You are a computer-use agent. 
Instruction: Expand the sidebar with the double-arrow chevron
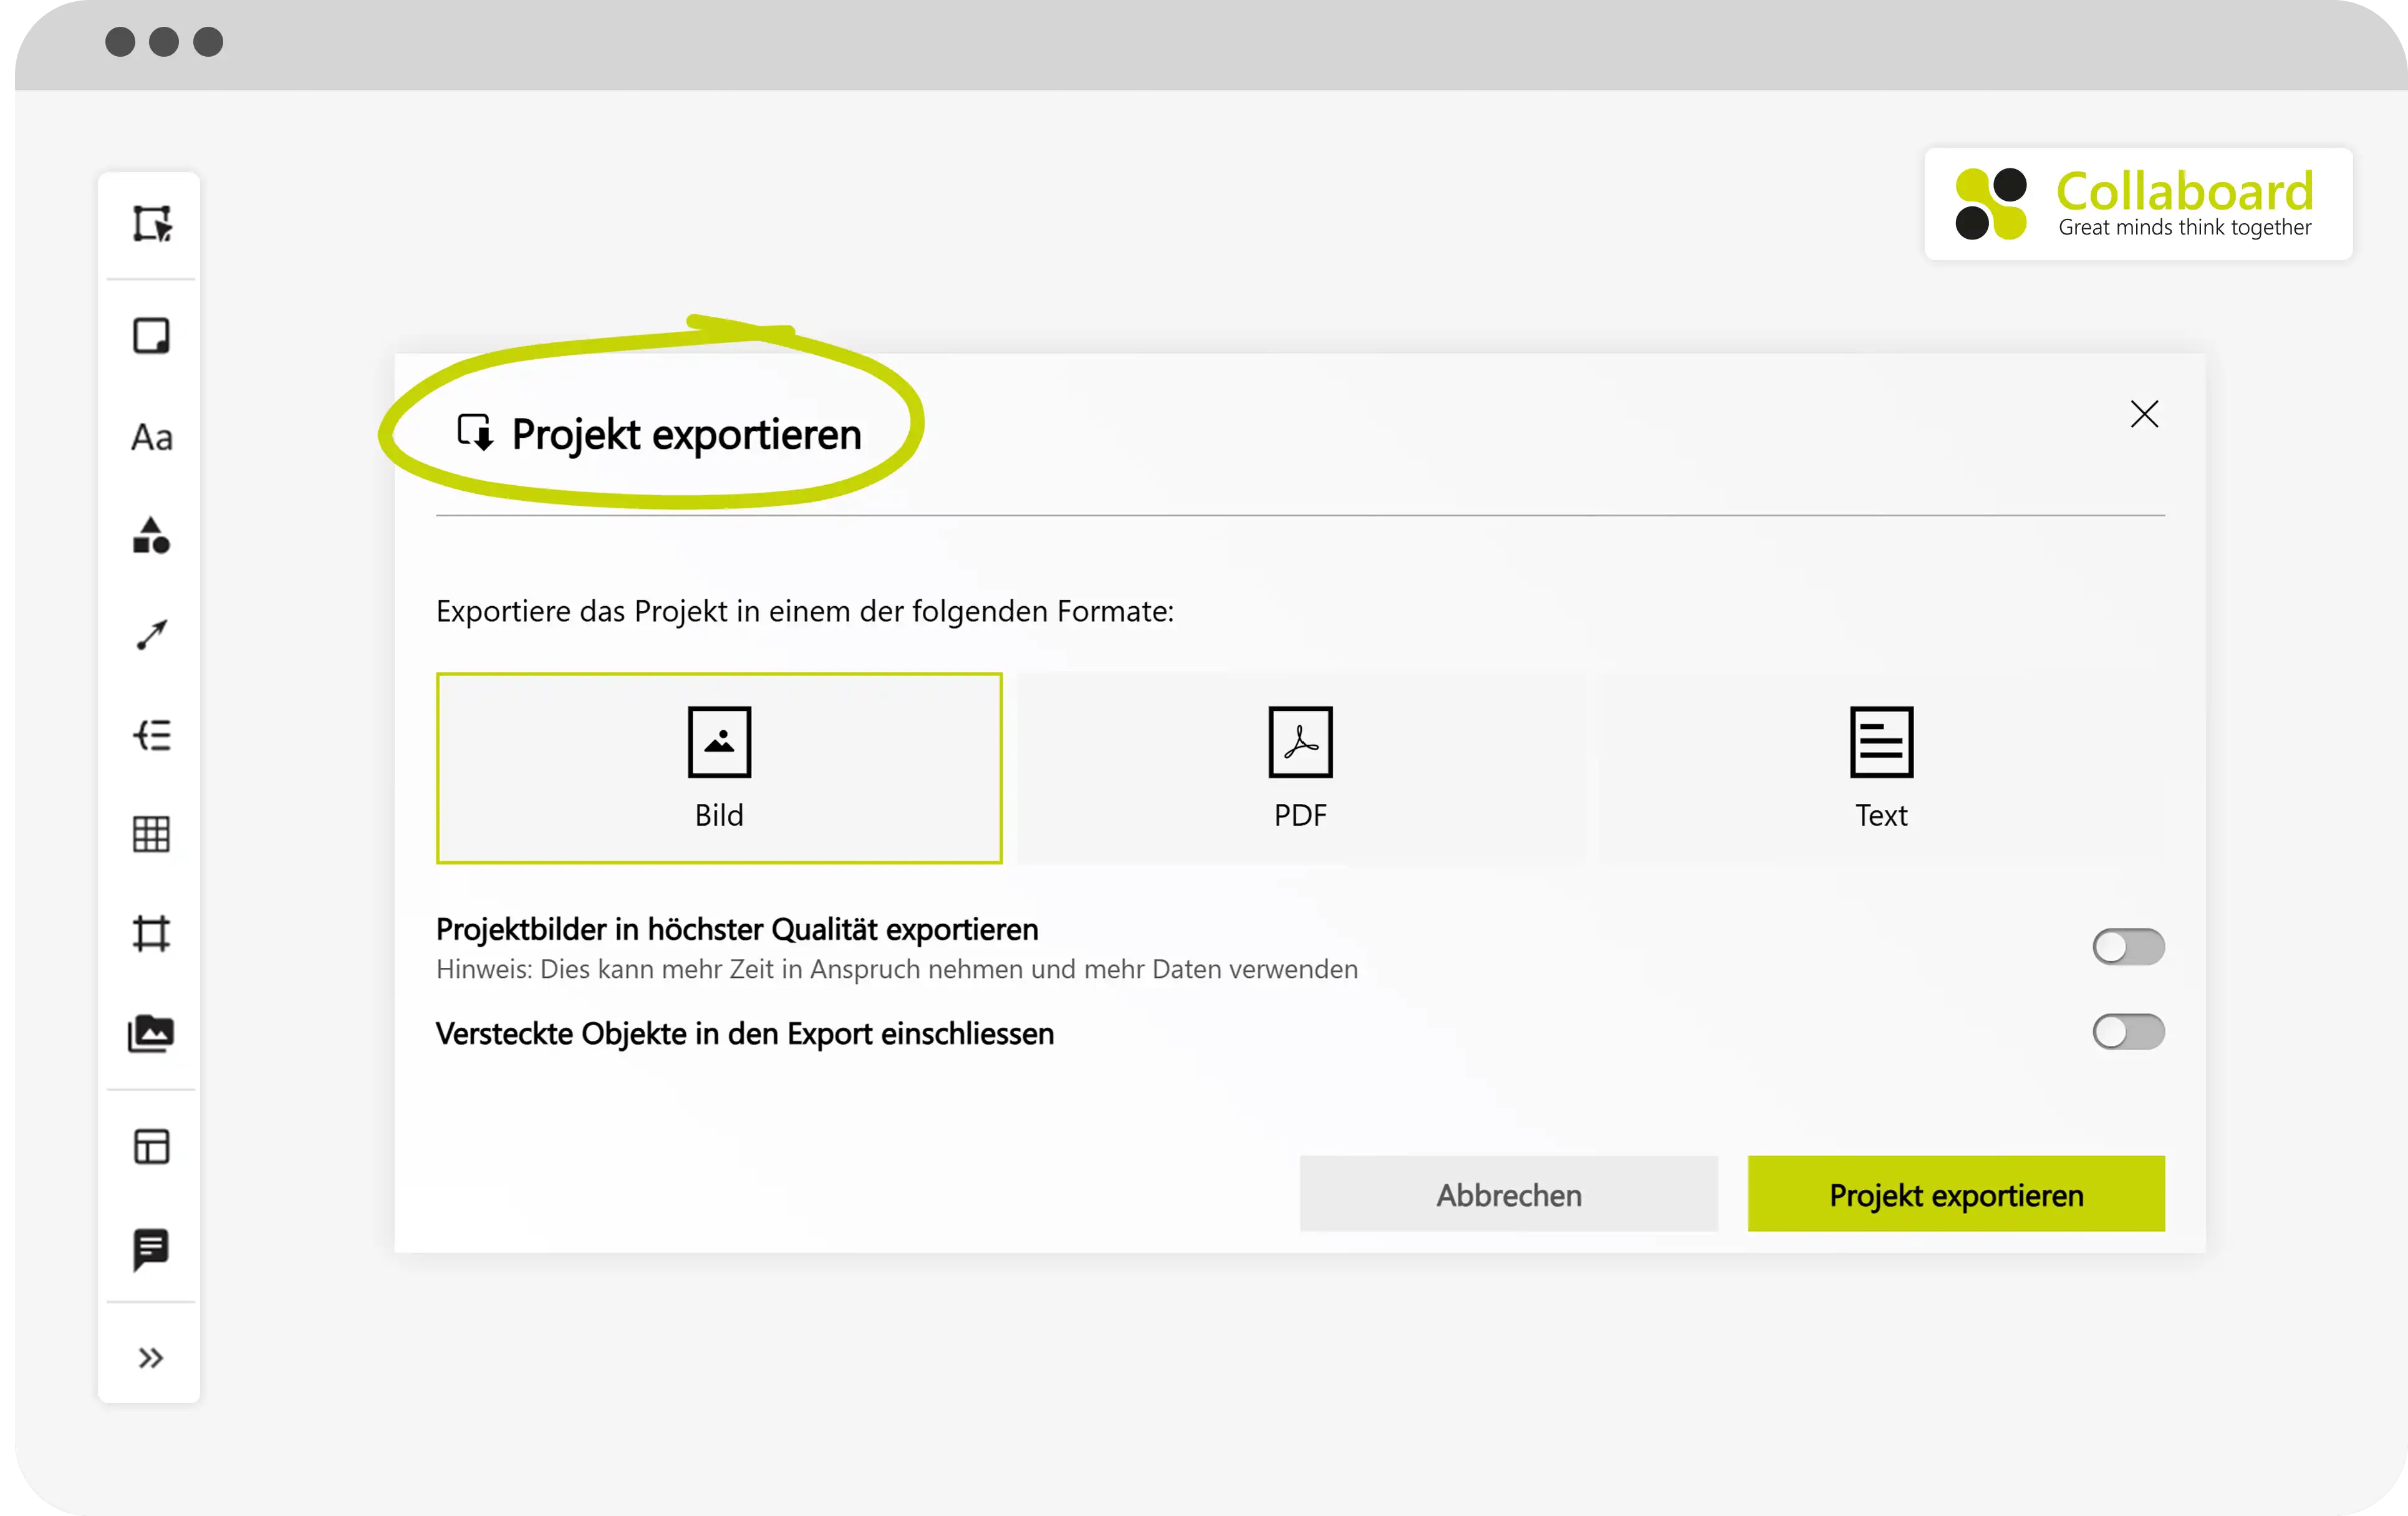pyautogui.click(x=150, y=1356)
